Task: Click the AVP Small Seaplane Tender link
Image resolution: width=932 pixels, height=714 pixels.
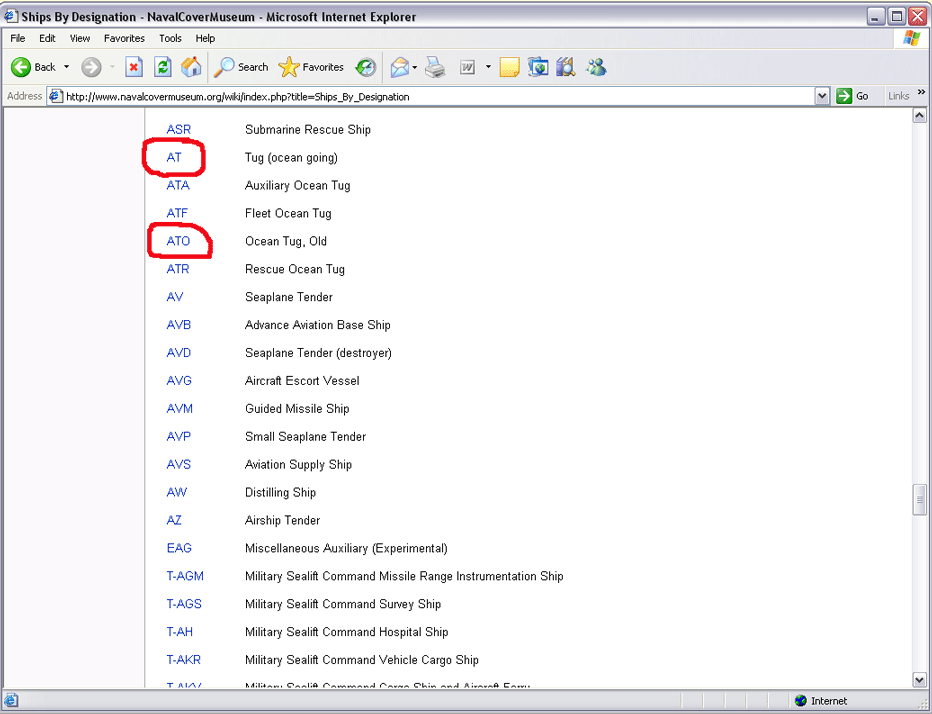Action: (179, 436)
